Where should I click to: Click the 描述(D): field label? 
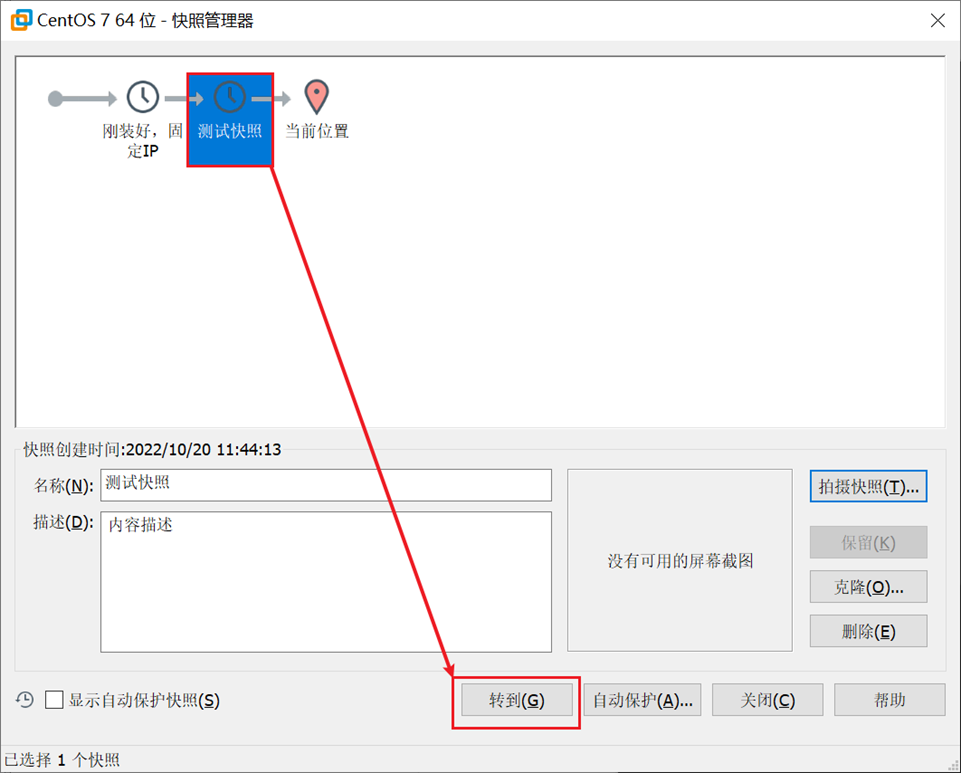(x=63, y=522)
